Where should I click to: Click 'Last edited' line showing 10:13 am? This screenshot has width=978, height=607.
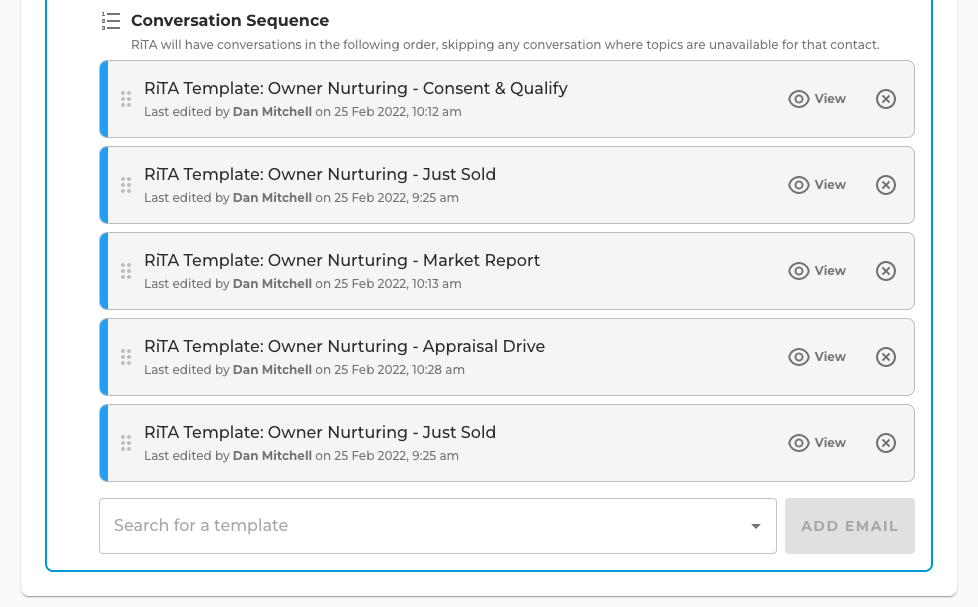click(303, 284)
